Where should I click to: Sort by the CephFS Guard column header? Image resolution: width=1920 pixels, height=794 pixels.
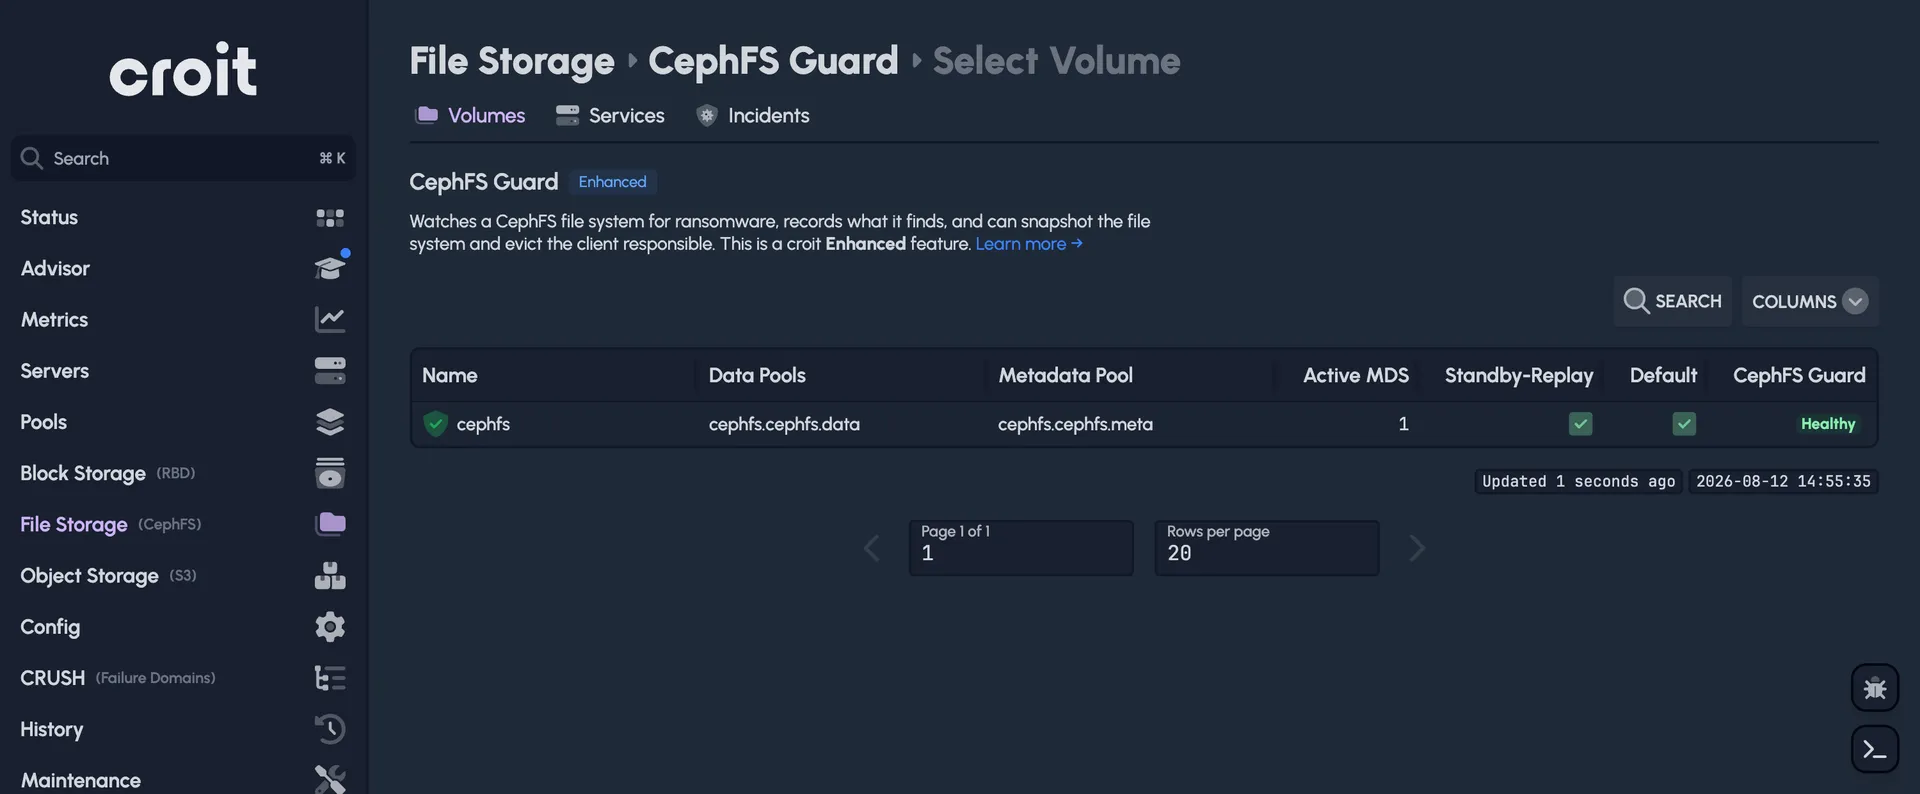coord(1799,376)
